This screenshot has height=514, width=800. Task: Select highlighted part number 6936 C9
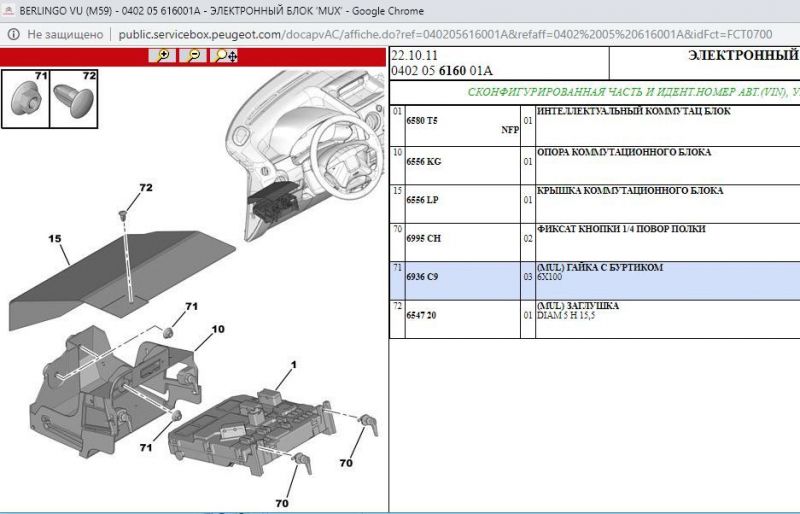[422, 276]
